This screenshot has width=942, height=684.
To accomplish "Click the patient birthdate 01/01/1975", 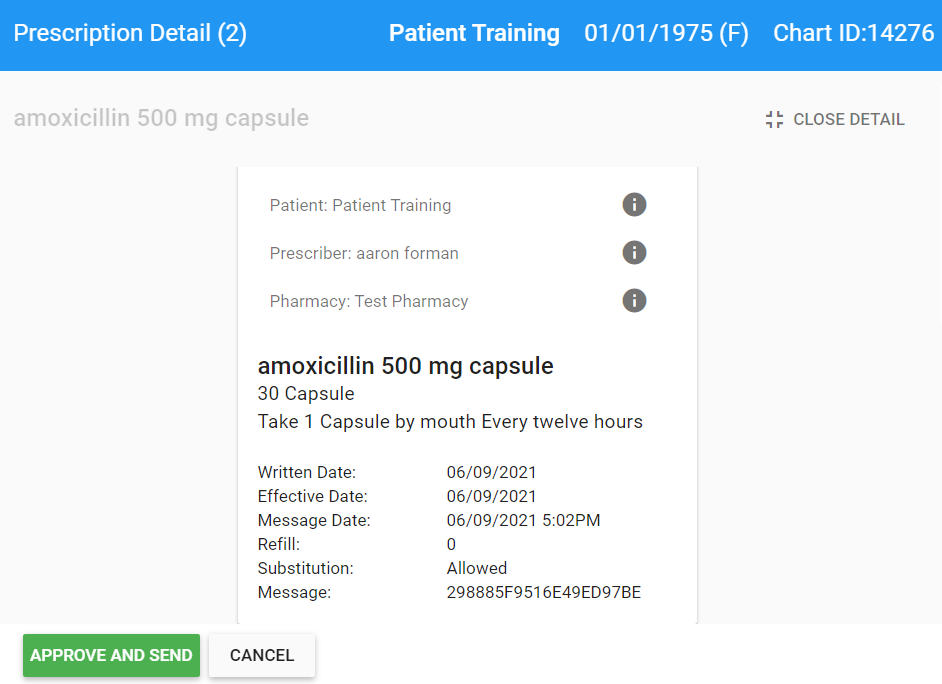I will coord(666,33).
